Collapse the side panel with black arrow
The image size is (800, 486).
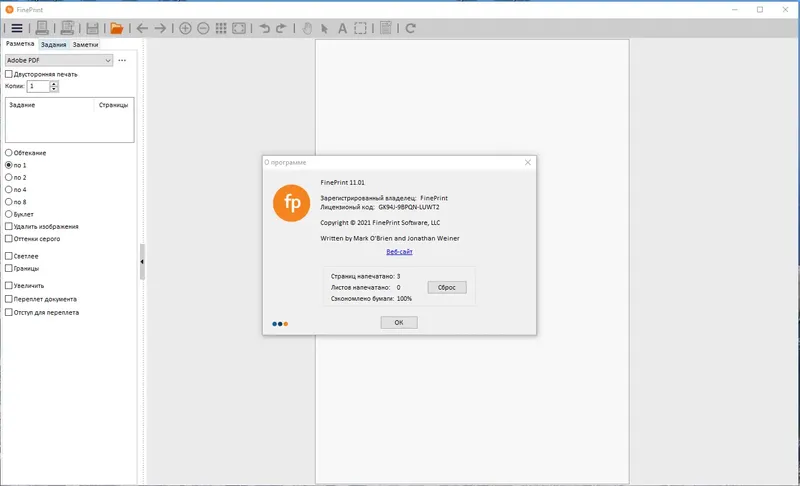(x=142, y=262)
